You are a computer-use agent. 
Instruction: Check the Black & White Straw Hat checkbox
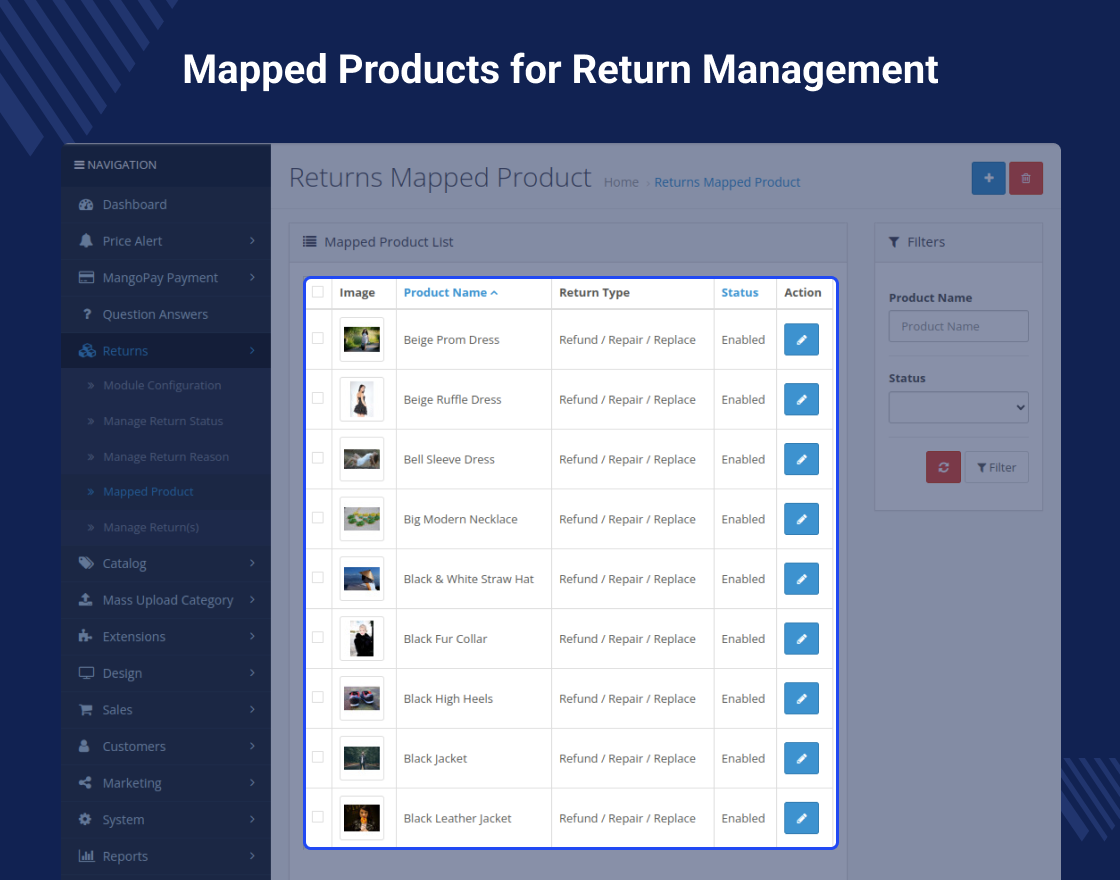[318, 577]
